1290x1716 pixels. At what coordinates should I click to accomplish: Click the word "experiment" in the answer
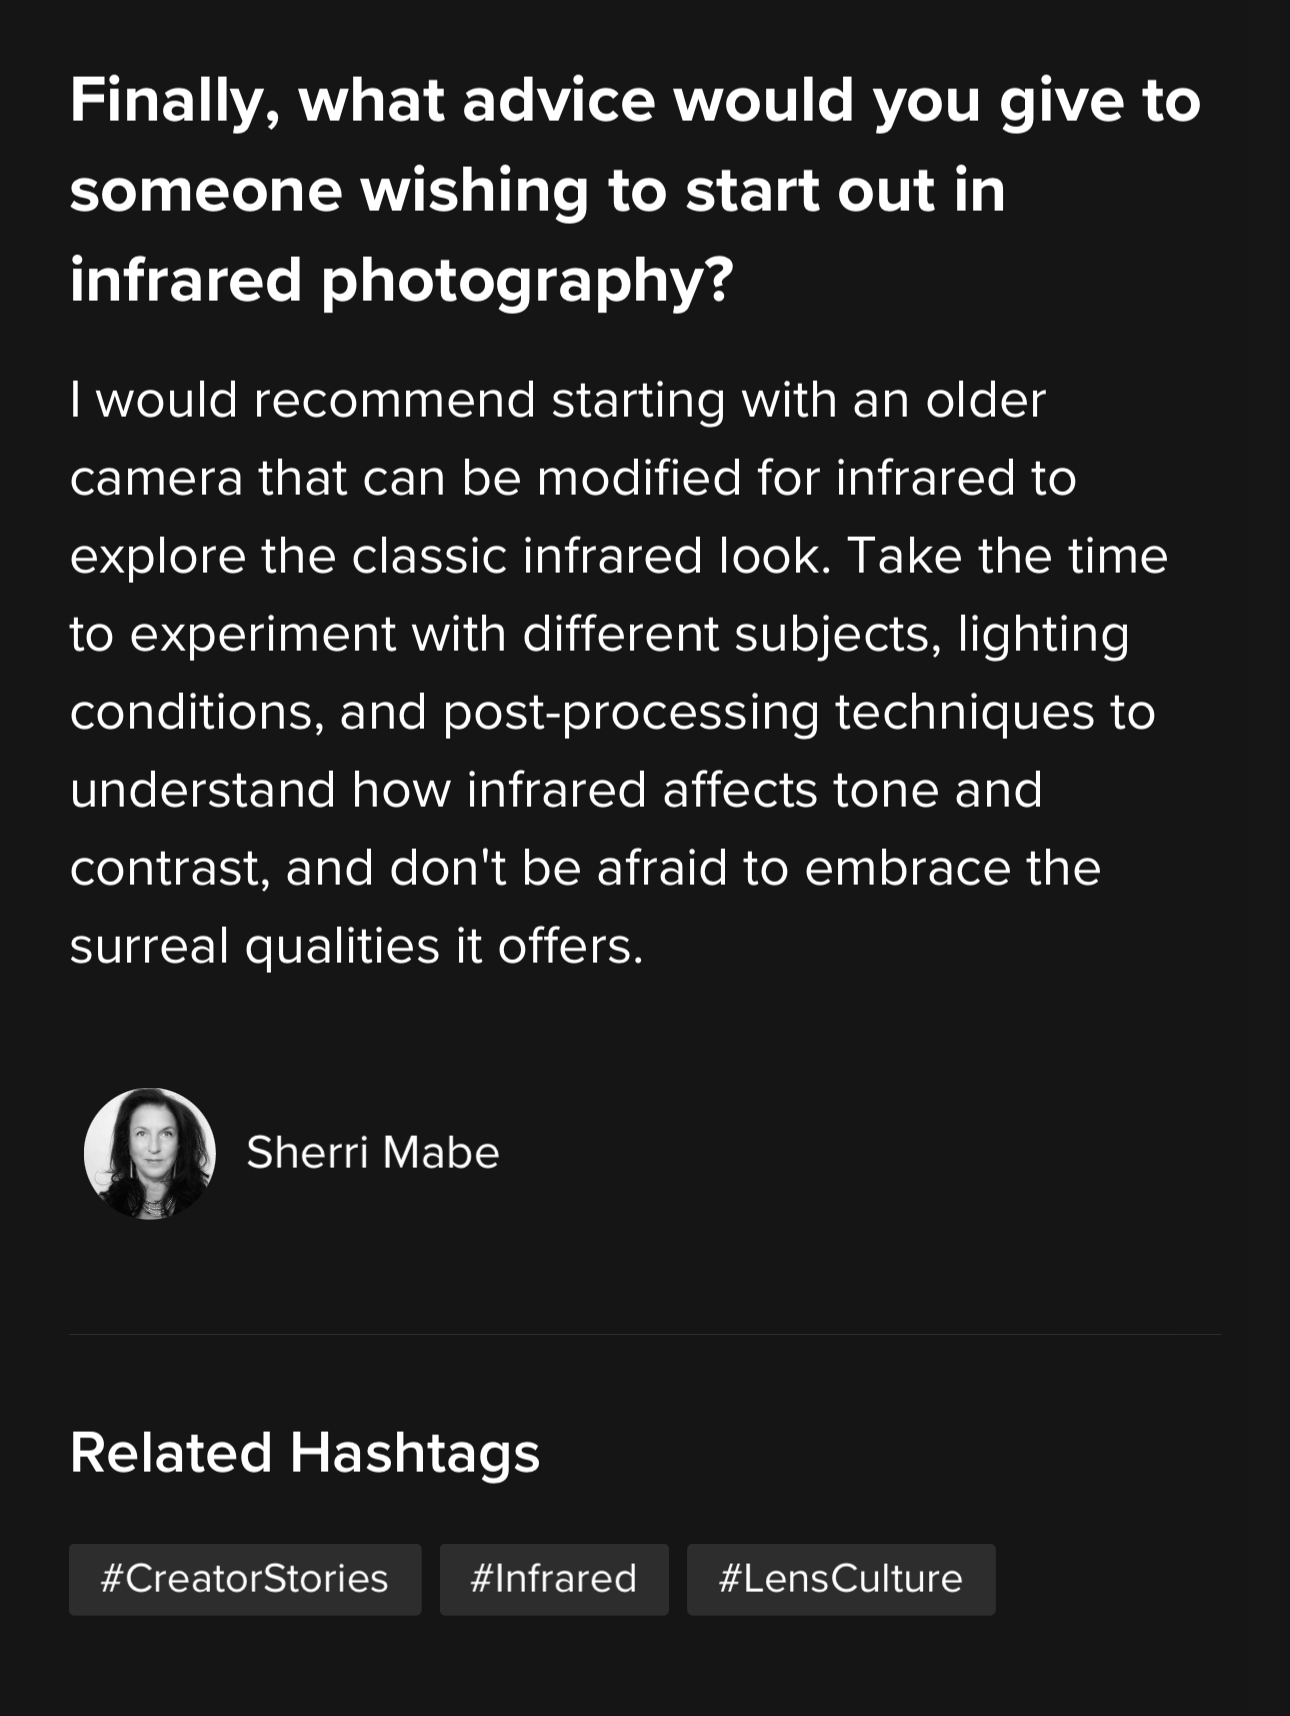click(x=262, y=634)
